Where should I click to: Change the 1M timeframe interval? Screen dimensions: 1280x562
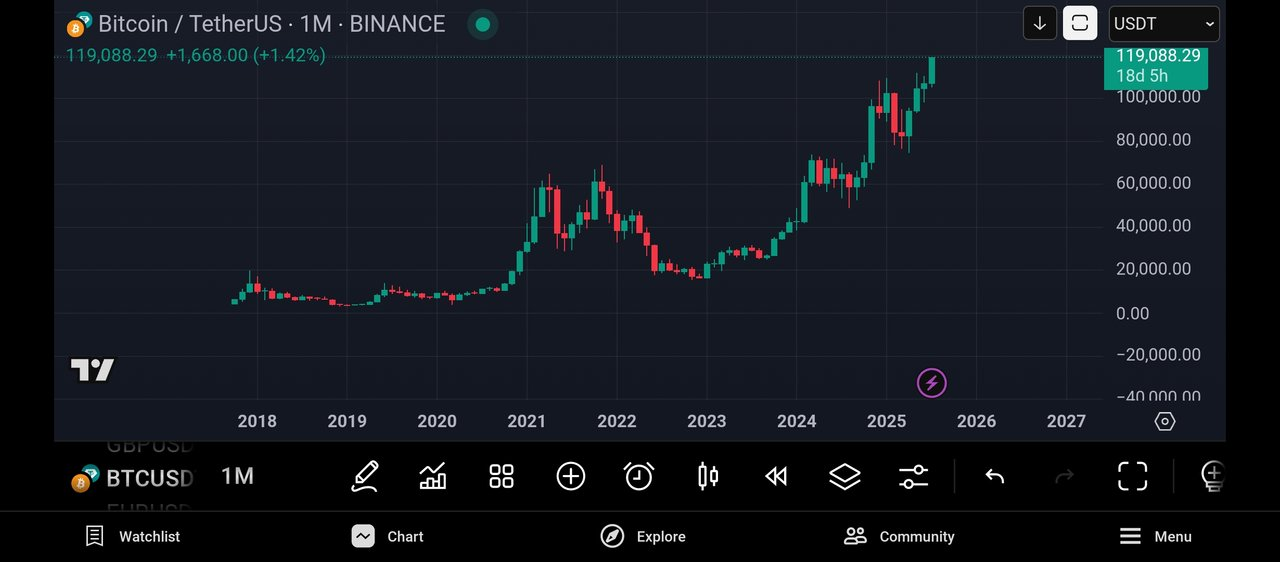tap(237, 476)
